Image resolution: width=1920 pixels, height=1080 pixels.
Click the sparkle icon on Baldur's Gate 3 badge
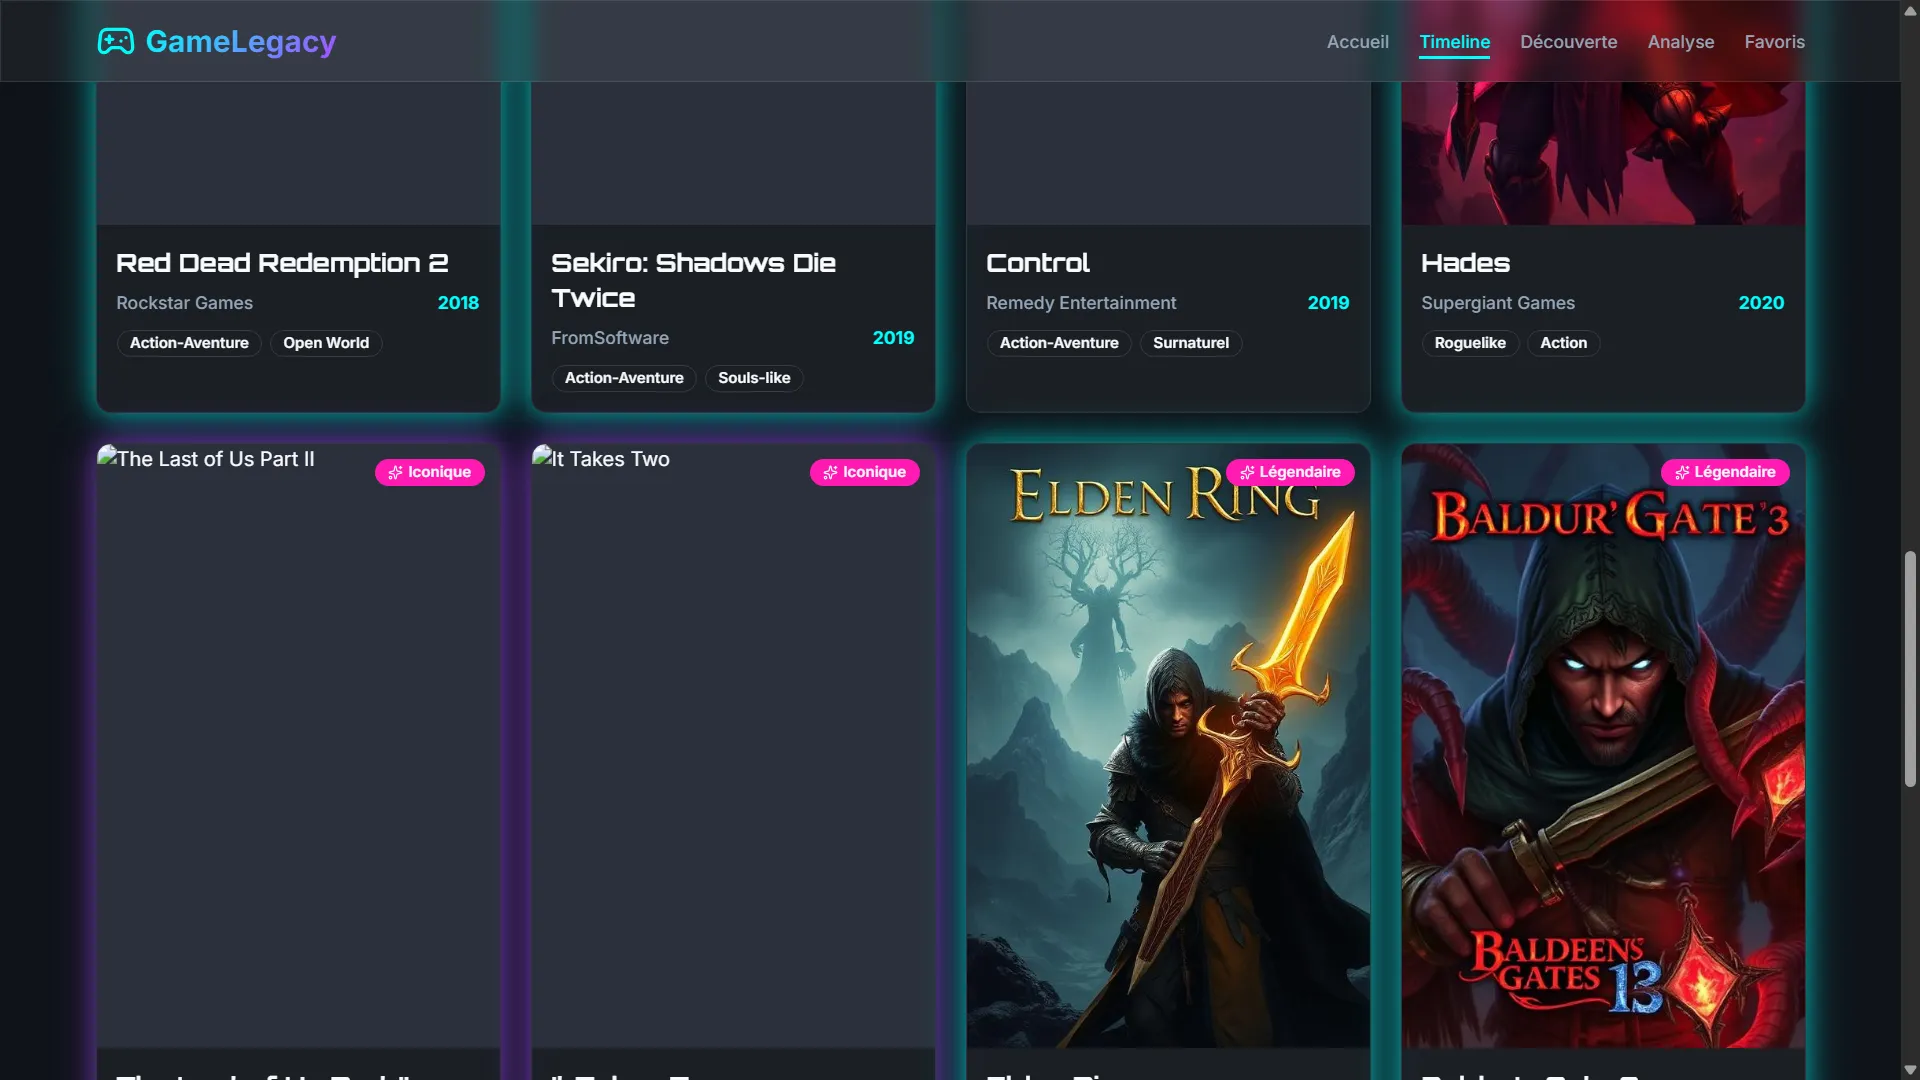point(1681,471)
